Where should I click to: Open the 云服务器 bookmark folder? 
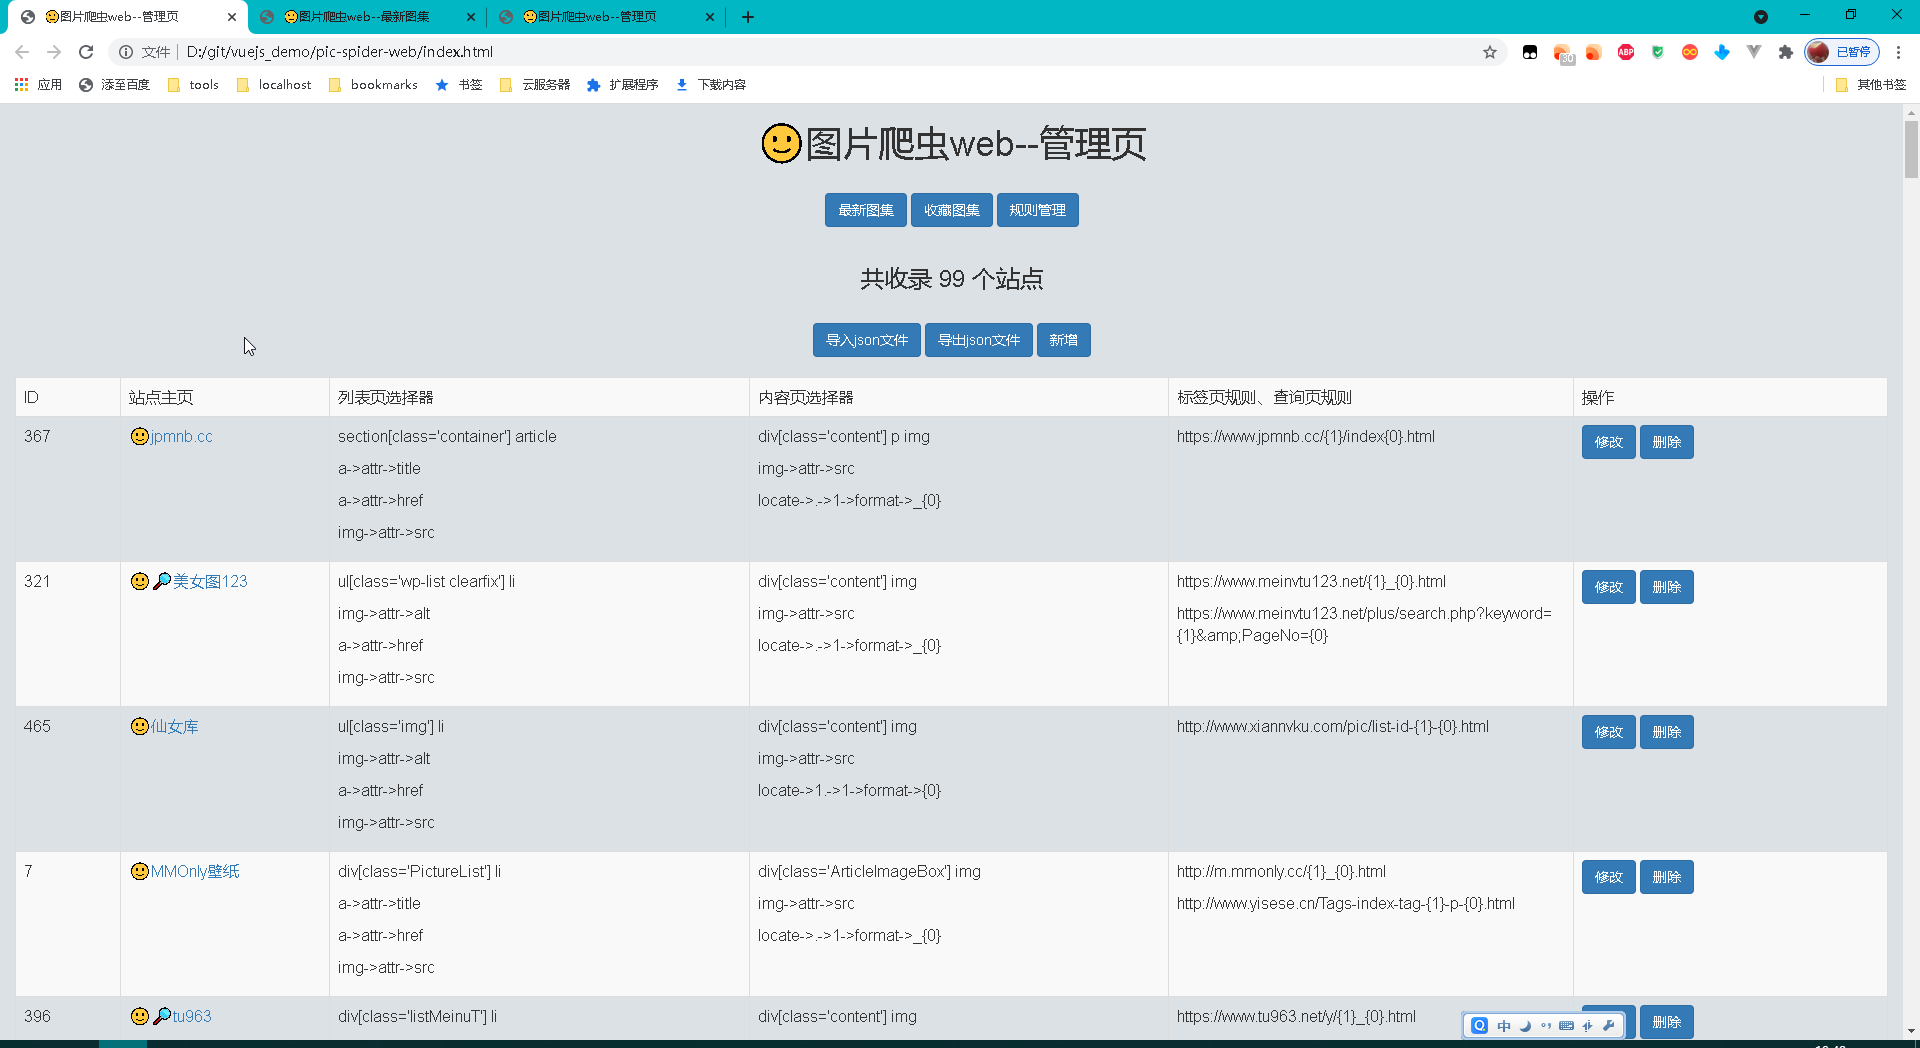[x=534, y=85]
